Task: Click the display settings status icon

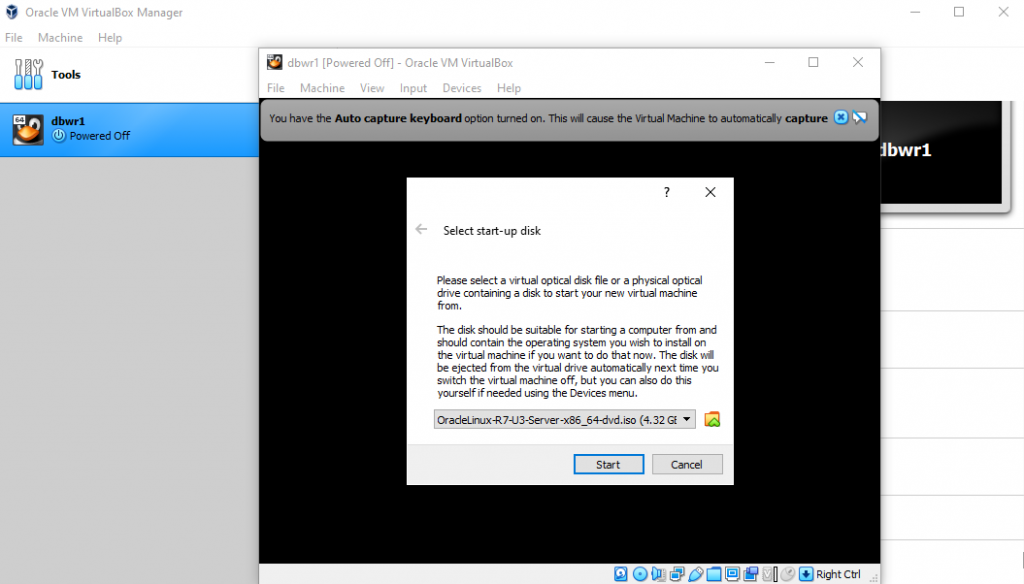Action: point(732,574)
